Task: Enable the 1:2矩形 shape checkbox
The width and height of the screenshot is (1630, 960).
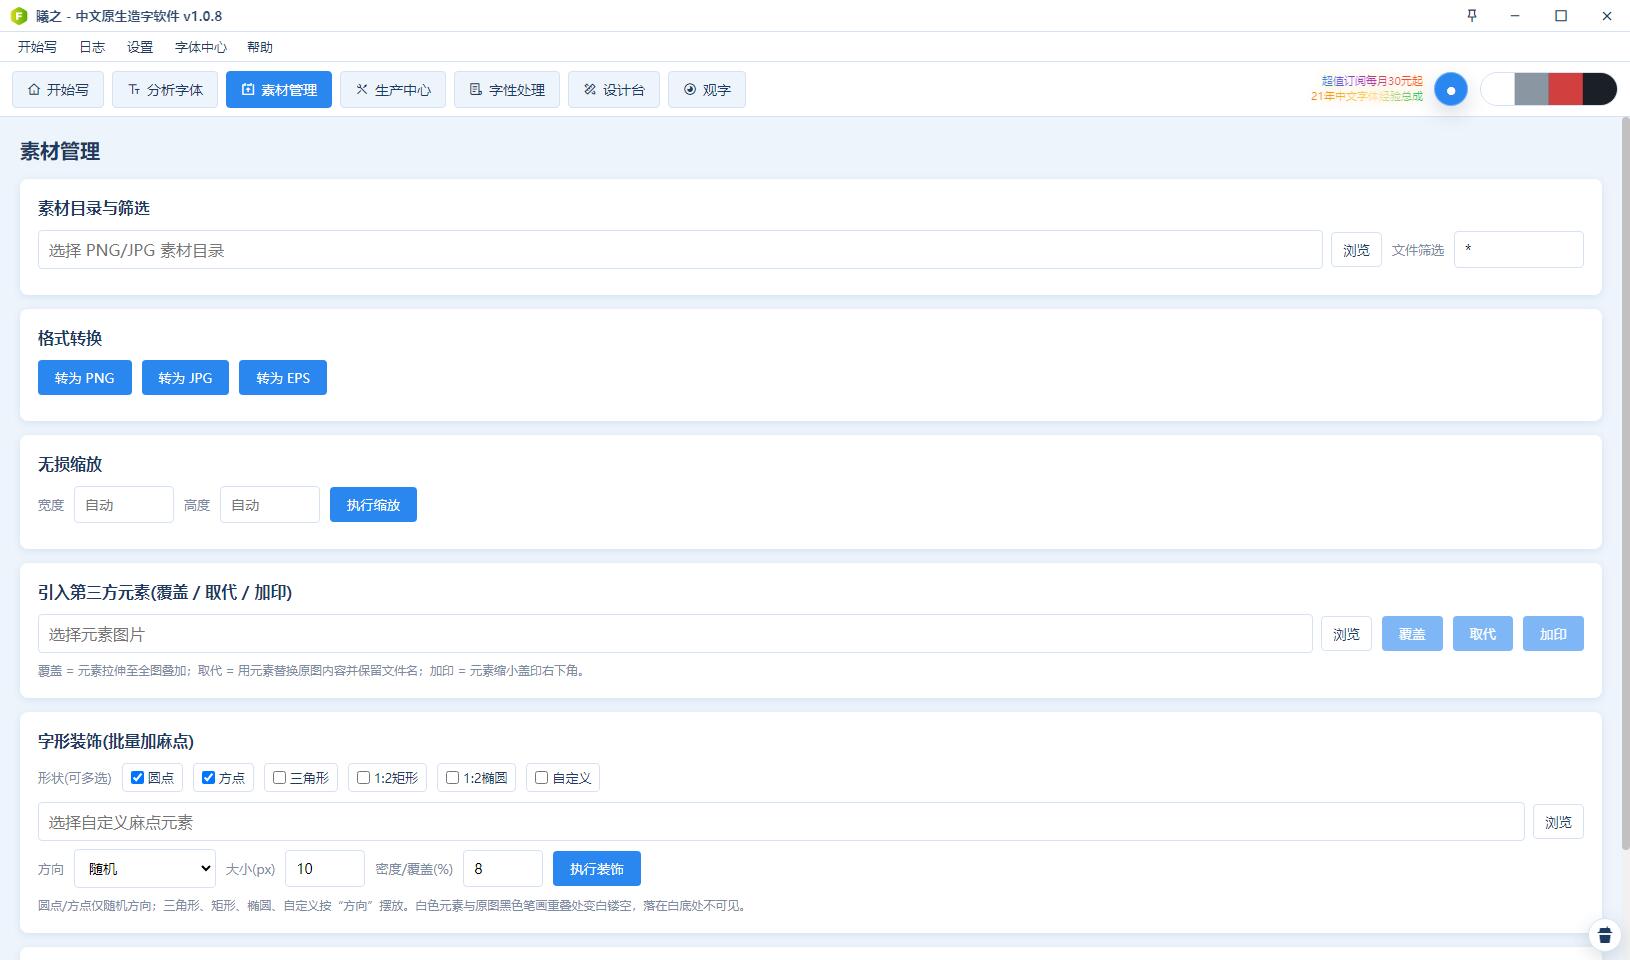Action: pos(363,778)
